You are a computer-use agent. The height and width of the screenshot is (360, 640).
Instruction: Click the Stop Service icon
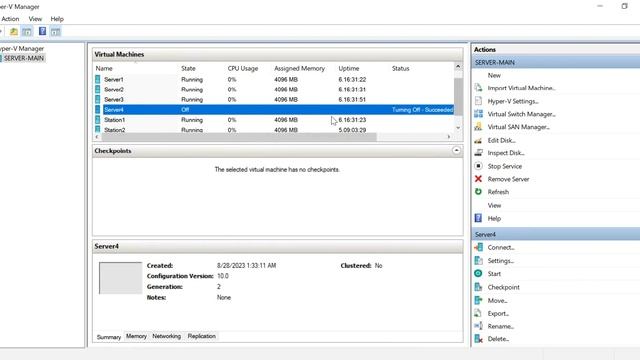point(478,166)
